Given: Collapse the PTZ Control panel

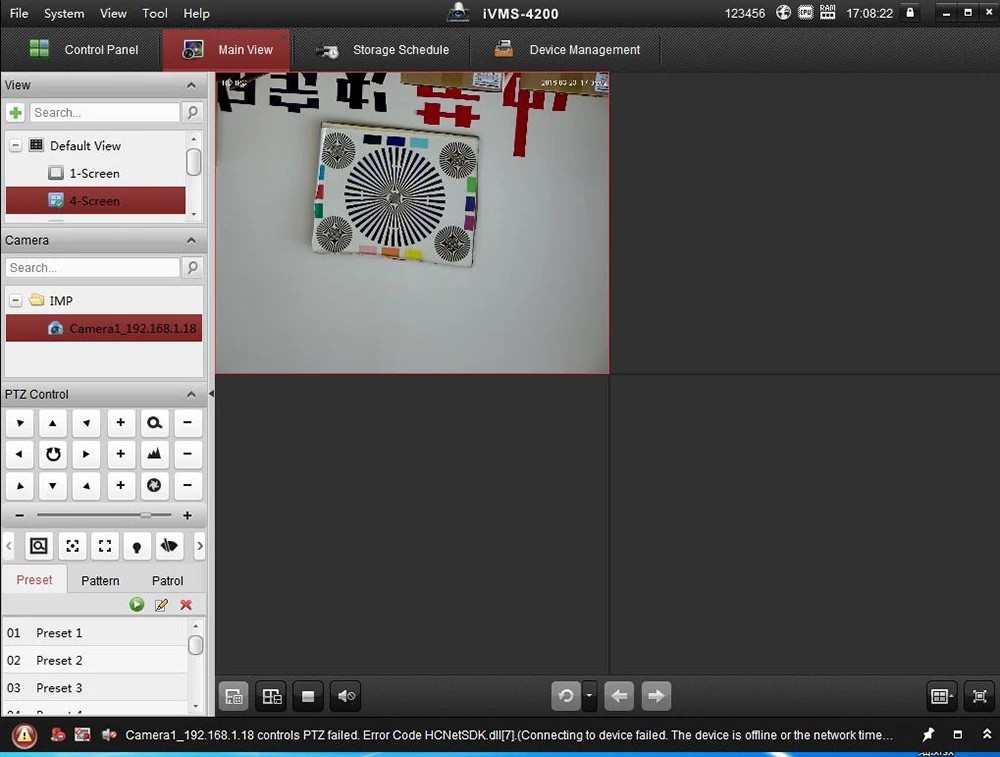Looking at the screenshot, I should pyautogui.click(x=191, y=395).
